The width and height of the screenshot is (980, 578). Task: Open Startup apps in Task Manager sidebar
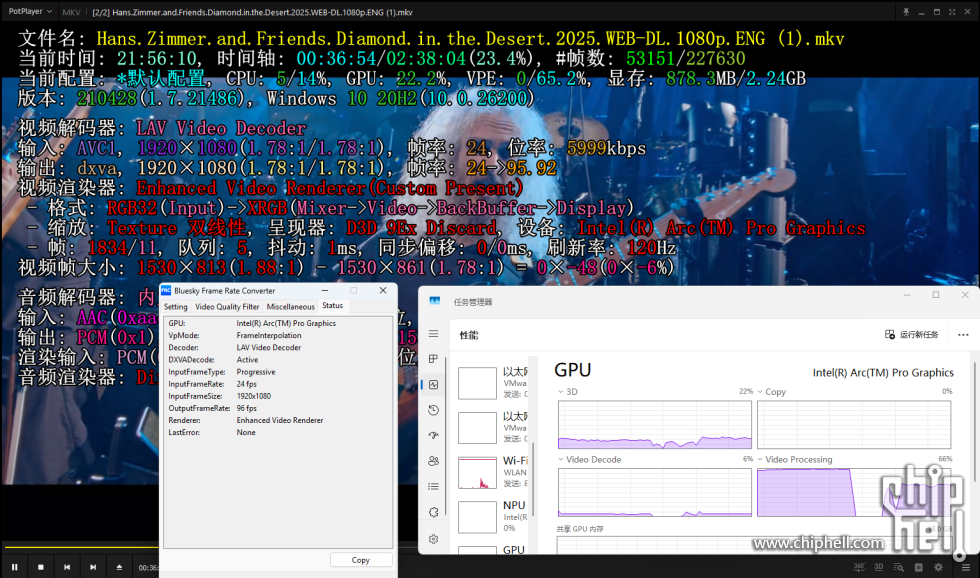tap(433, 436)
